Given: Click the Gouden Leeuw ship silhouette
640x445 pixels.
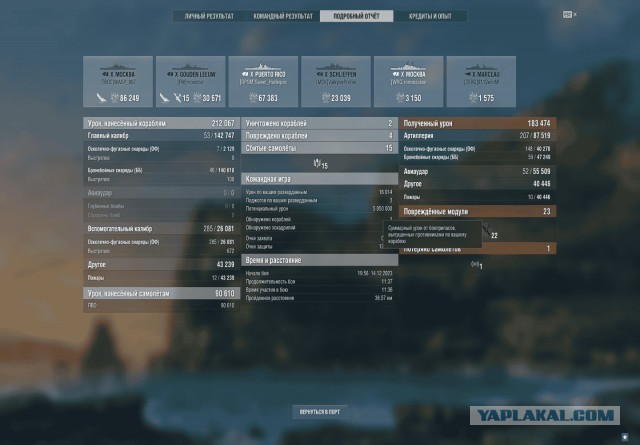Looking at the screenshot, I should (x=191, y=67).
